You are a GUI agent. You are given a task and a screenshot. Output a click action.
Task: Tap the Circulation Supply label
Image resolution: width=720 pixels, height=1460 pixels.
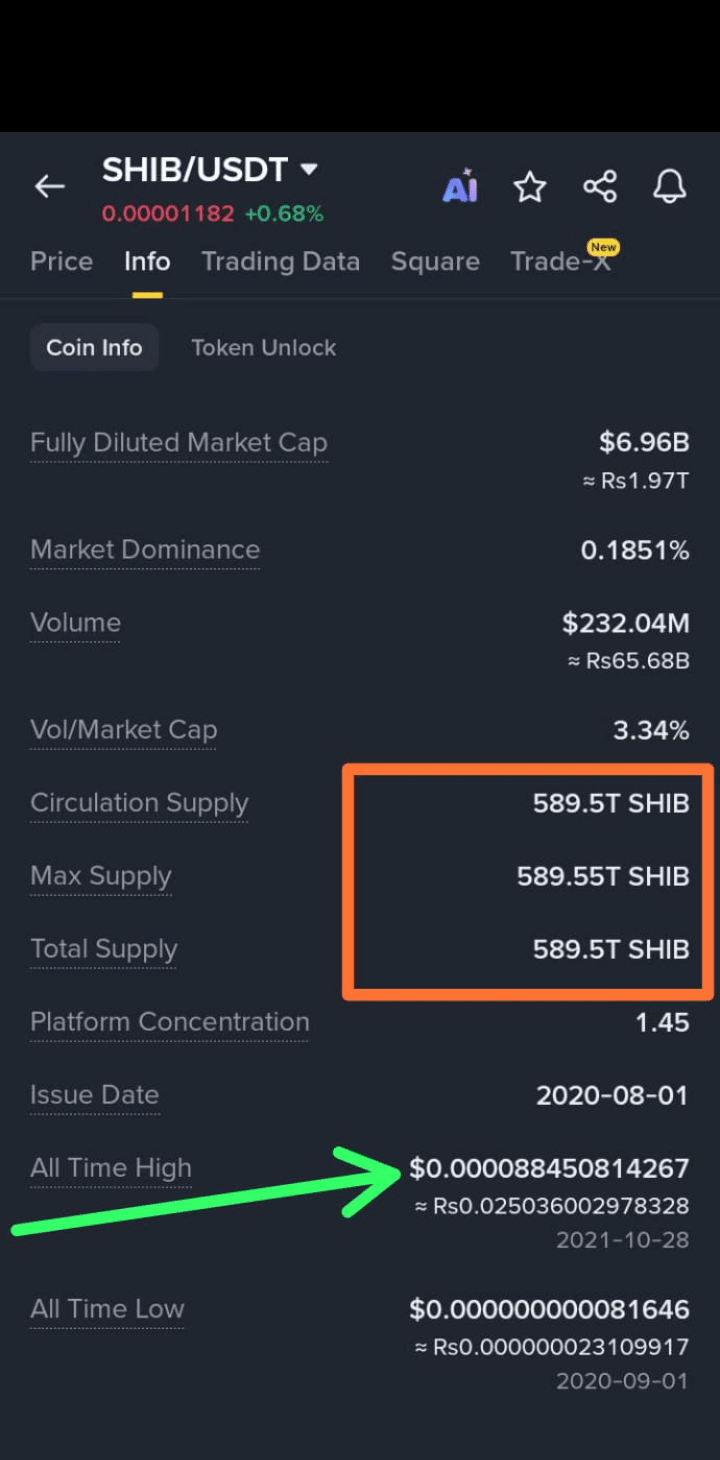coord(139,803)
